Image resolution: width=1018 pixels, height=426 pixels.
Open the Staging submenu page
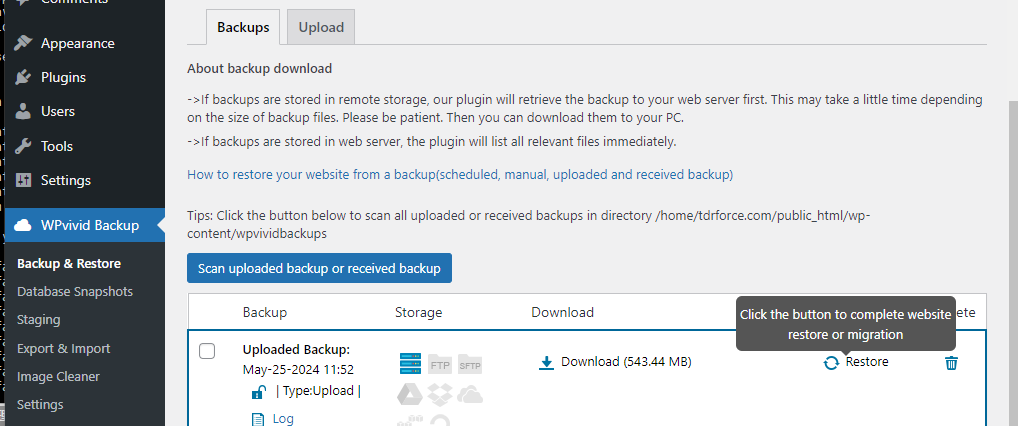pyautogui.click(x=39, y=320)
